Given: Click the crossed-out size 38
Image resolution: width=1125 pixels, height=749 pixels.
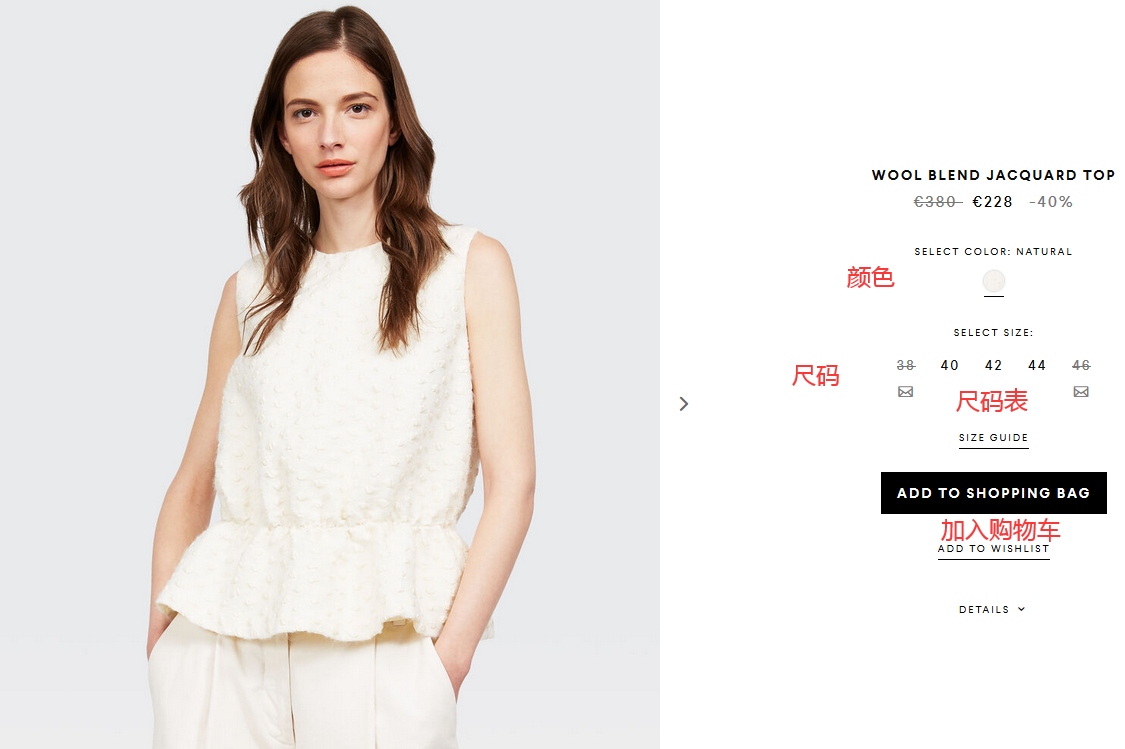Looking at the screenshot, I should (x=905, y=365).
